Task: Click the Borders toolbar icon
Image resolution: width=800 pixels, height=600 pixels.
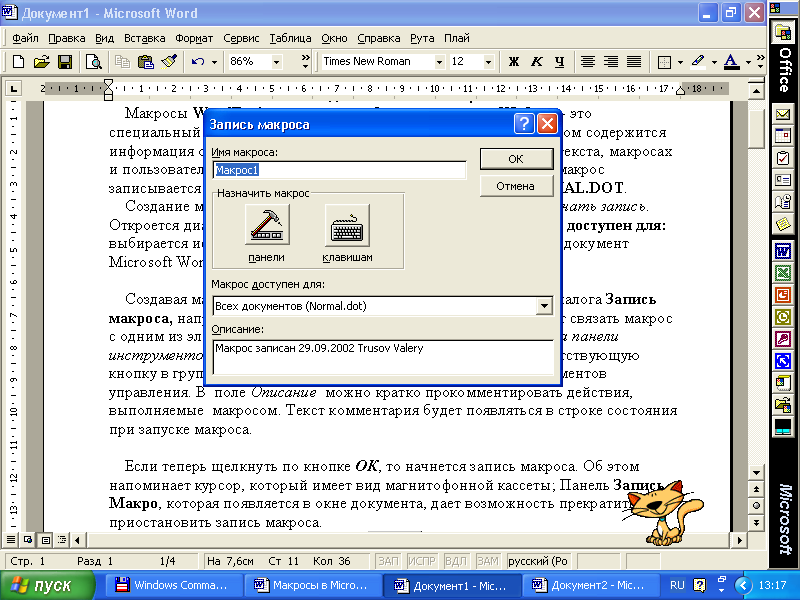Action: pos(664,62)
